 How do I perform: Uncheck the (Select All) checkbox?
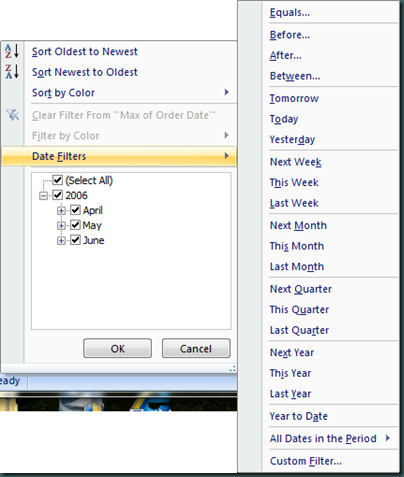(58, 180)
